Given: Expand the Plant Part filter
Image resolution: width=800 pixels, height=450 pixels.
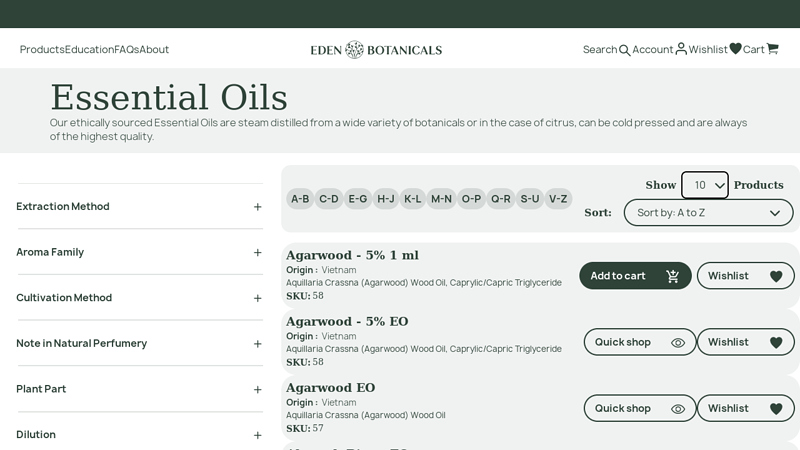Looking at the screenshot, I should (x=140, y=389).
